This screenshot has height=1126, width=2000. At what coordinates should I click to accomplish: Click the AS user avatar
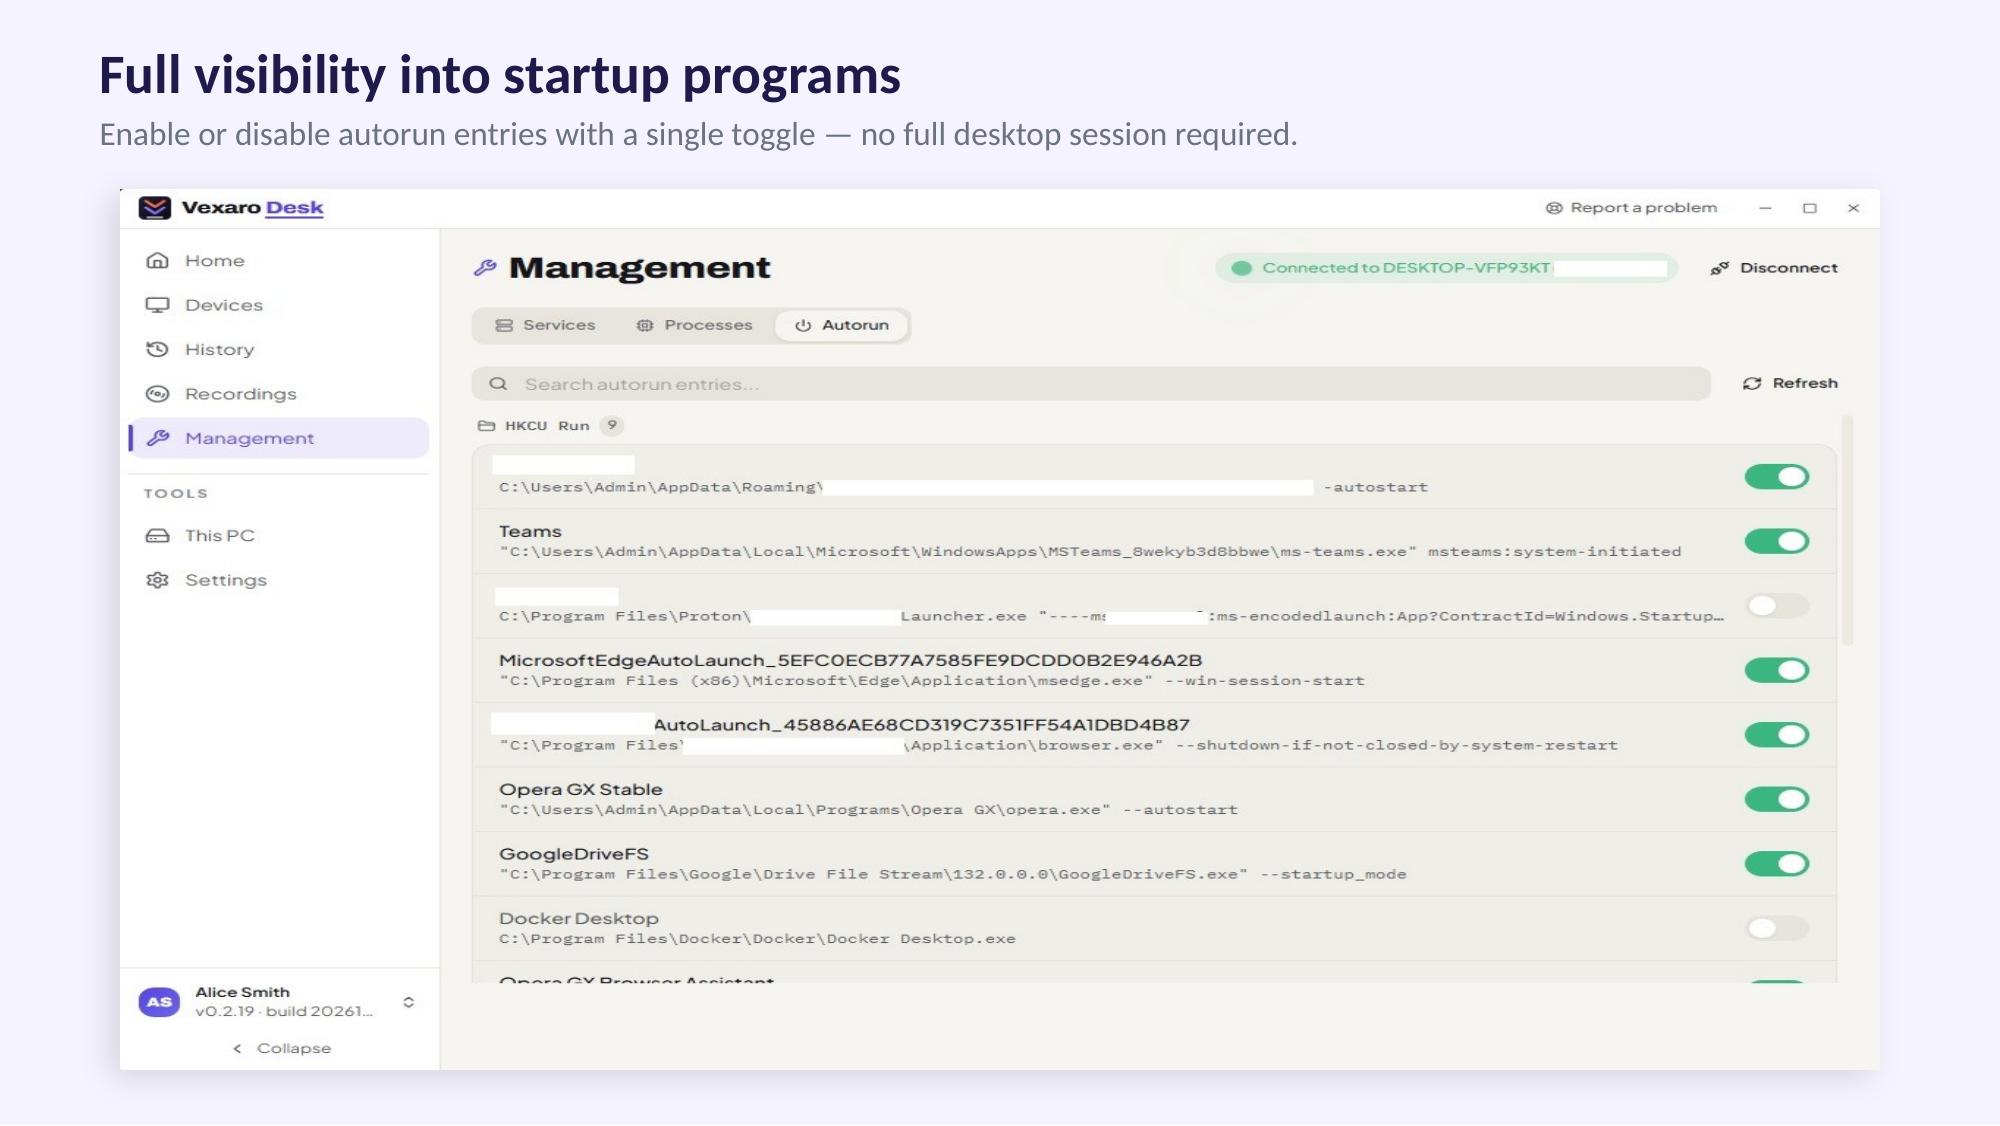pos(159,1002)
